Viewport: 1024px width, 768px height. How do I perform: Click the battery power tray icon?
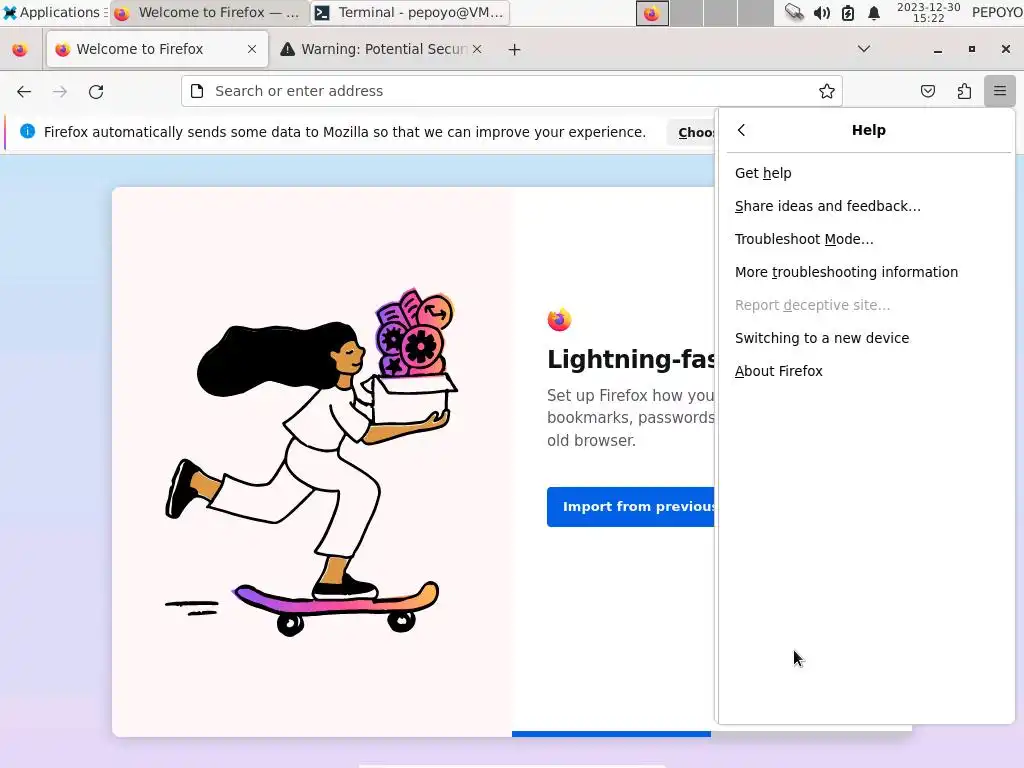848,12
